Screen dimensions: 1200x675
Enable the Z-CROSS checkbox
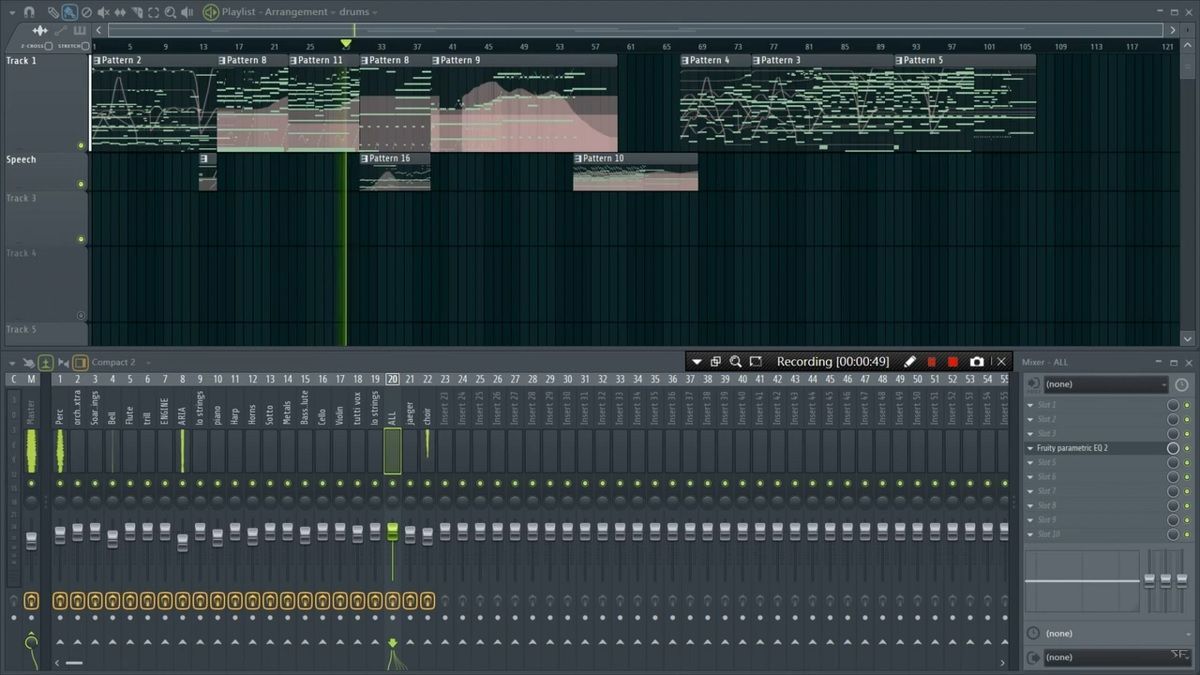click(50, 46)
